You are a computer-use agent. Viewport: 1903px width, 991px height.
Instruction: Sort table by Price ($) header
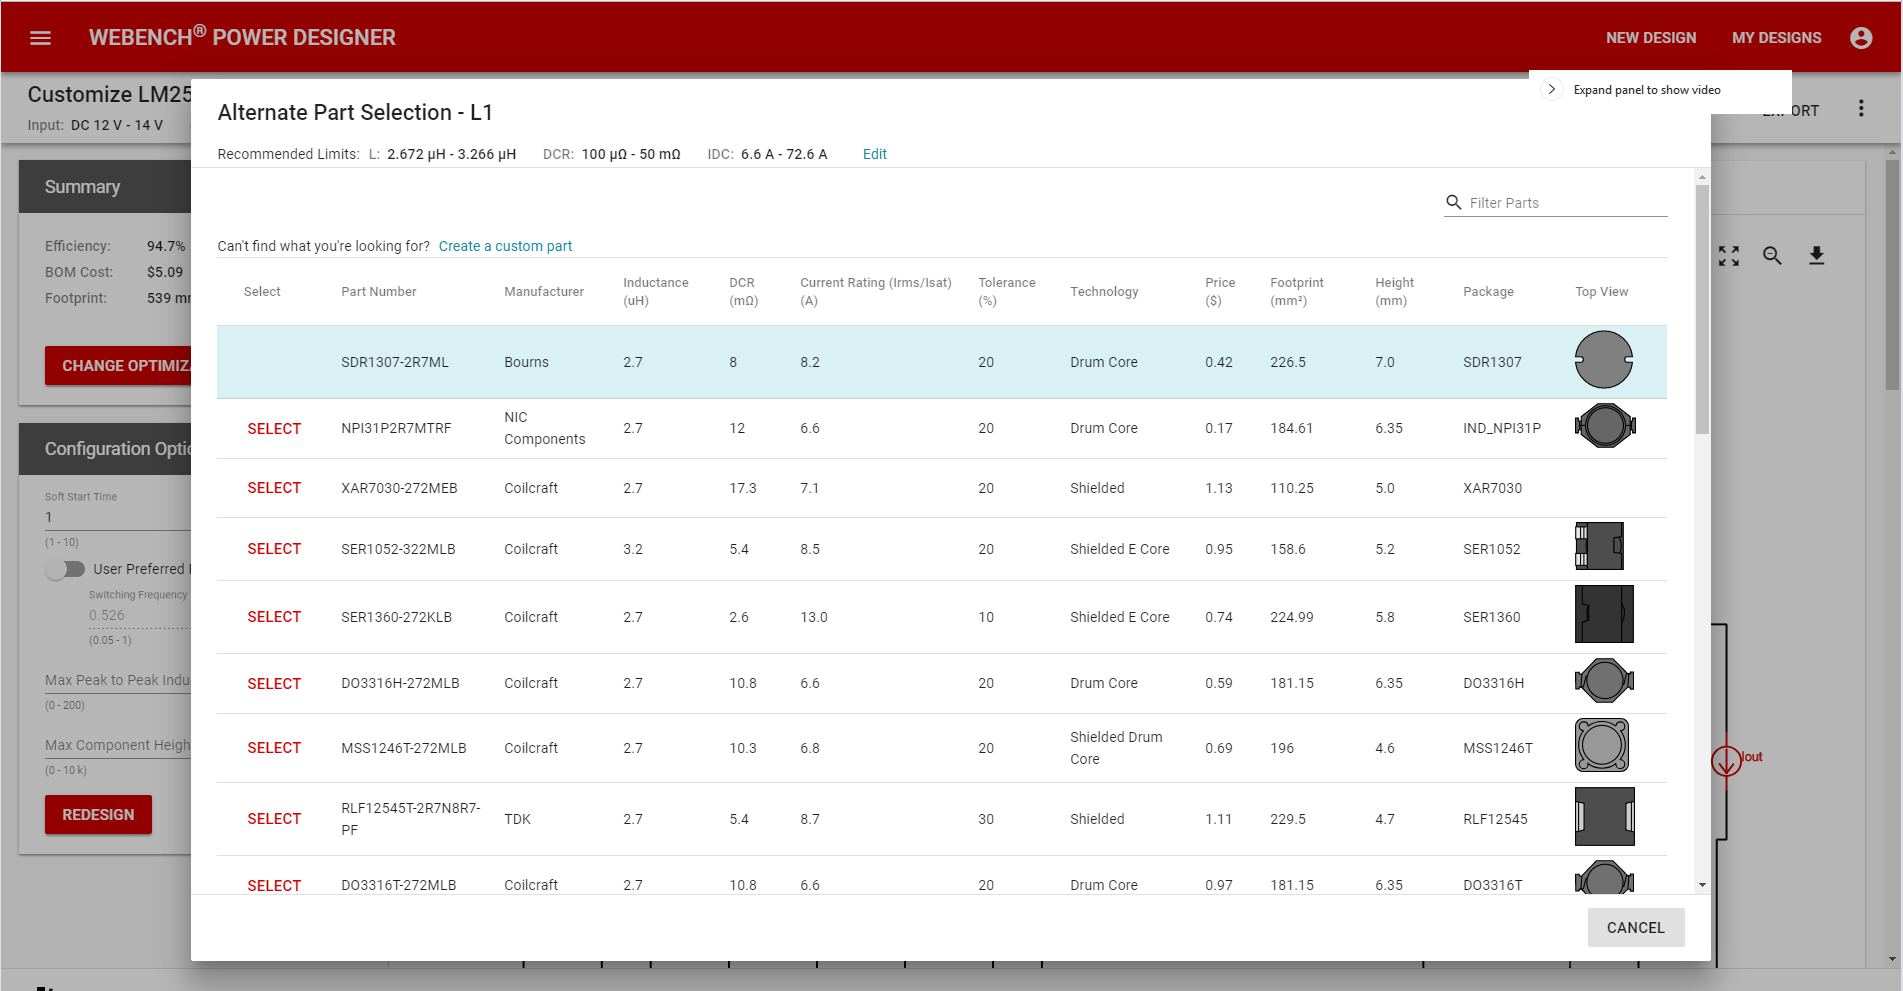1220,292
